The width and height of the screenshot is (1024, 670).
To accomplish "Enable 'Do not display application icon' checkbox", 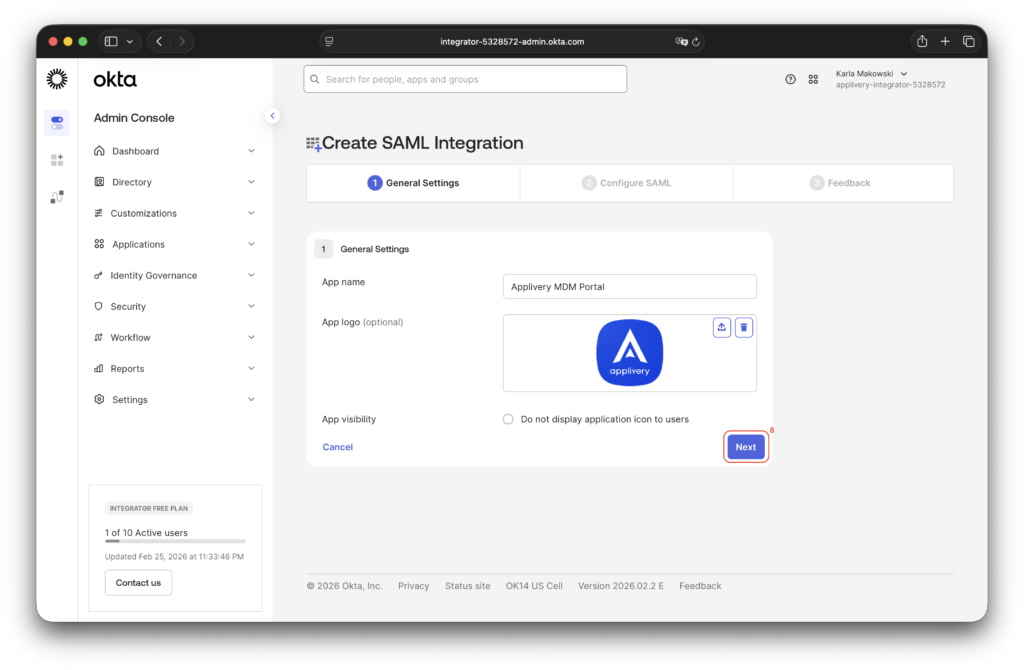I will click(508, 419).
